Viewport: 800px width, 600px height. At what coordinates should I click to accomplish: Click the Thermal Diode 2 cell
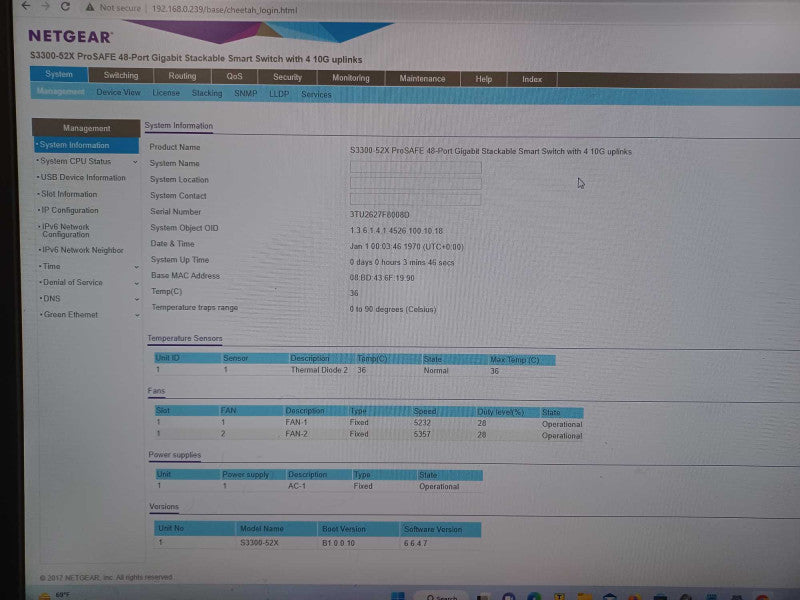(x=319, y=370)
